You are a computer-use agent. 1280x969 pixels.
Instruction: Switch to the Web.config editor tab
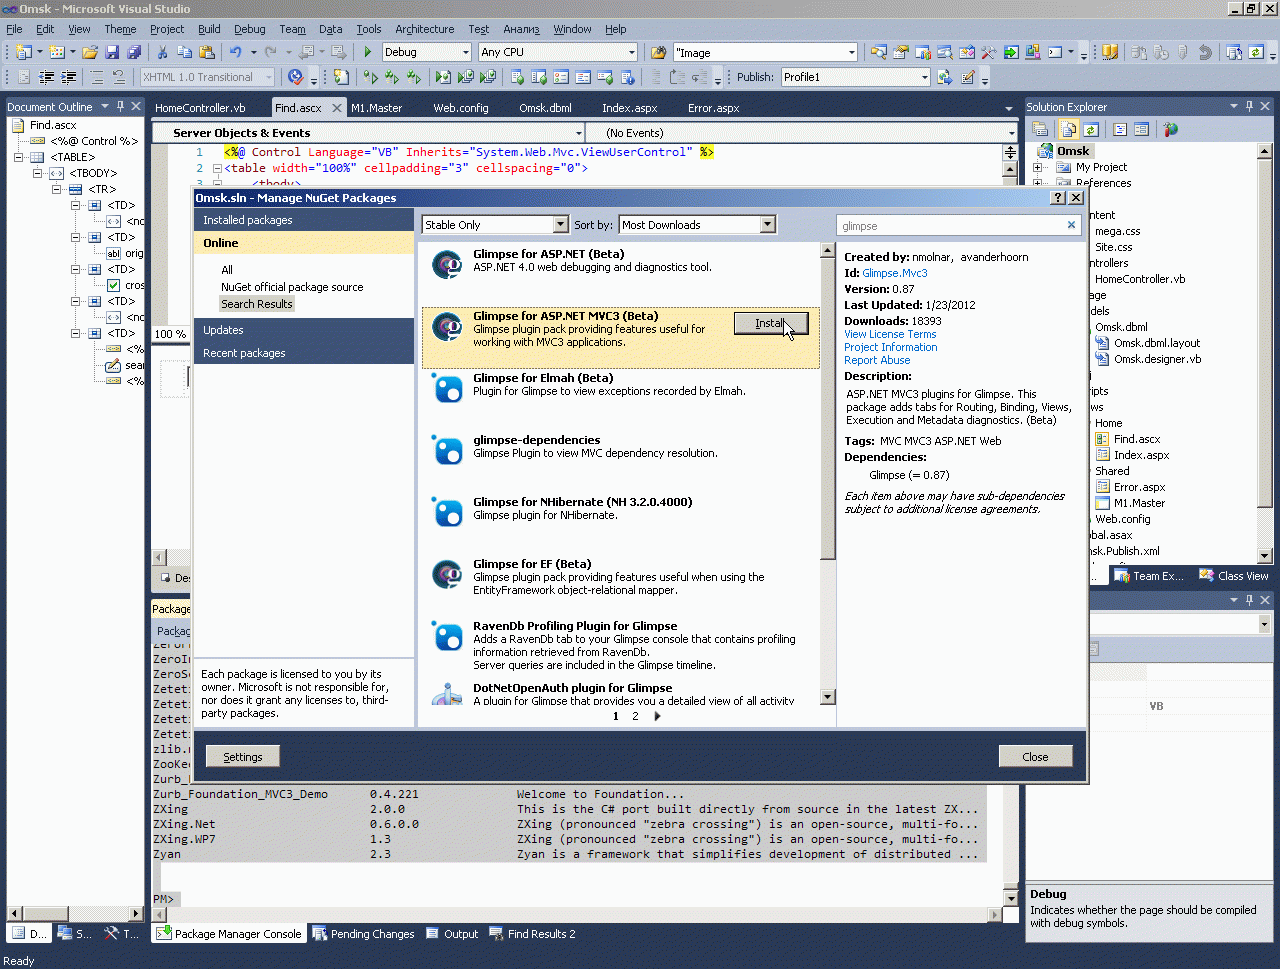(461, 108)
